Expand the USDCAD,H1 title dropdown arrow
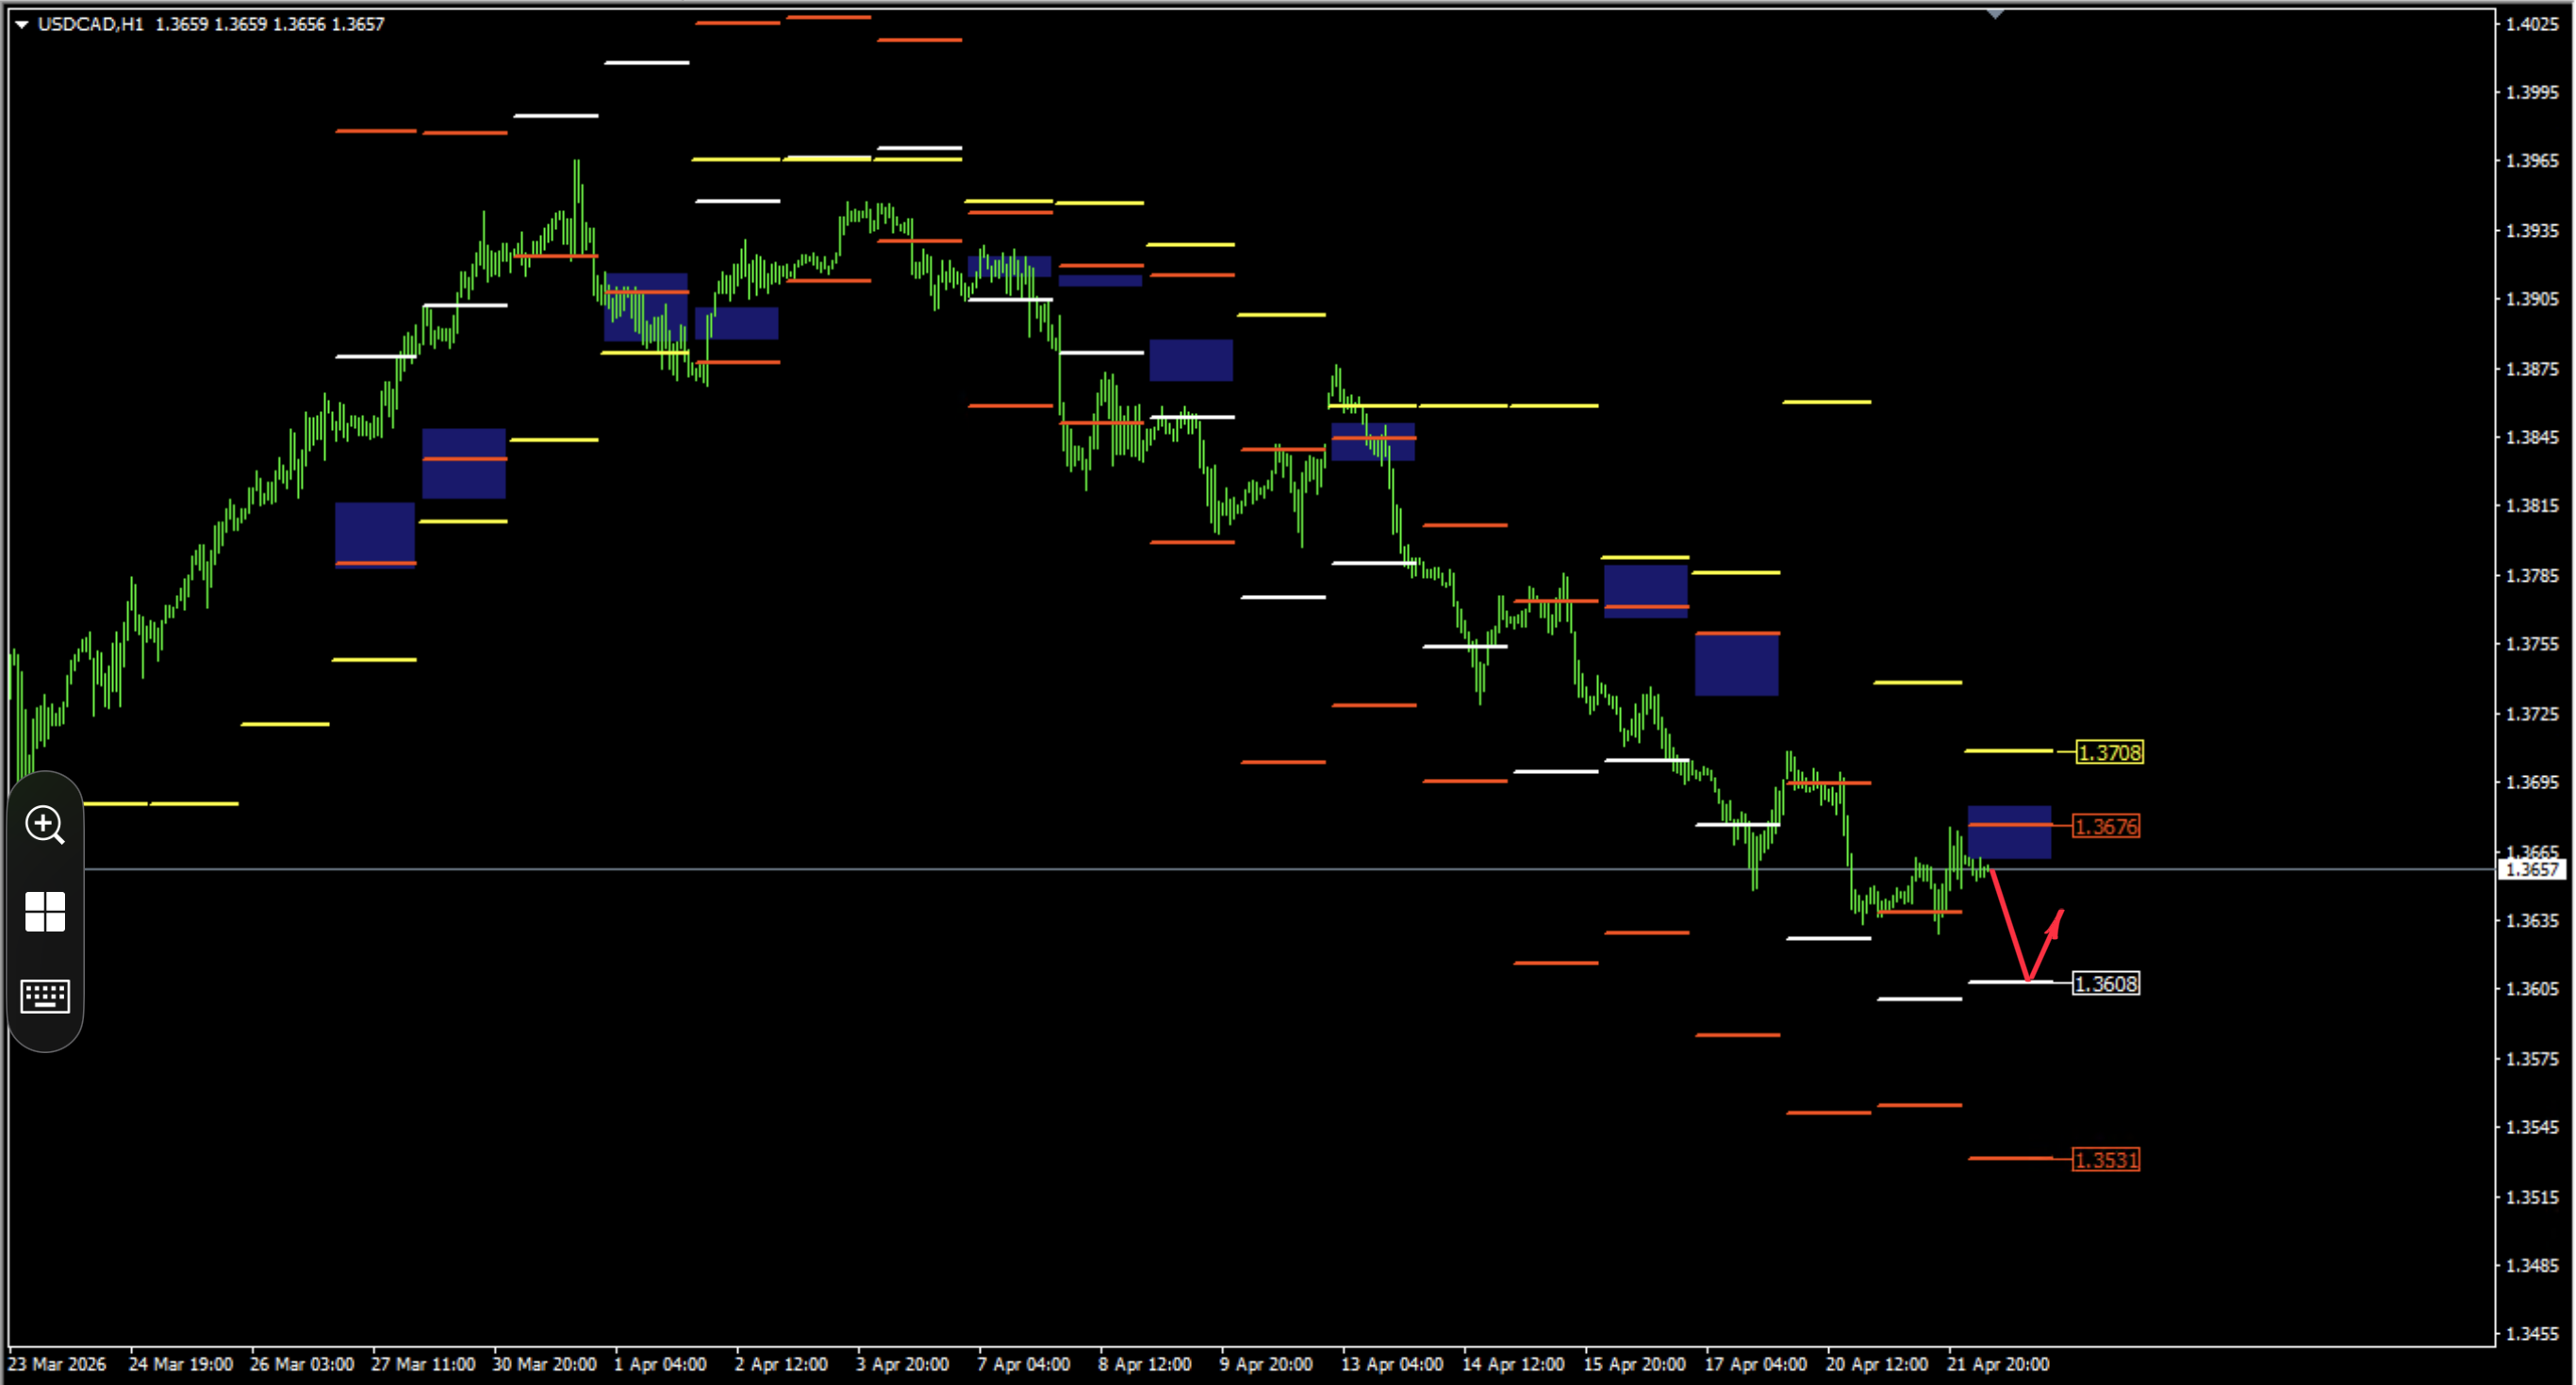 tap(21, 24)
